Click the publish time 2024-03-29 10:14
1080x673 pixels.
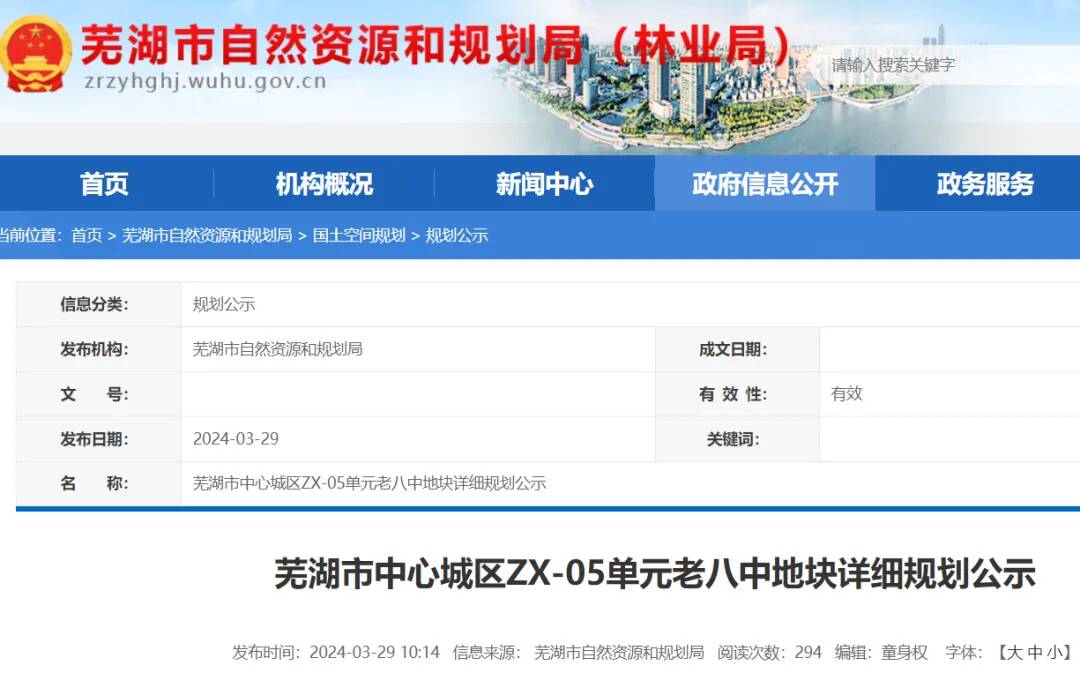pyautogui.click(x=374, y=652)
